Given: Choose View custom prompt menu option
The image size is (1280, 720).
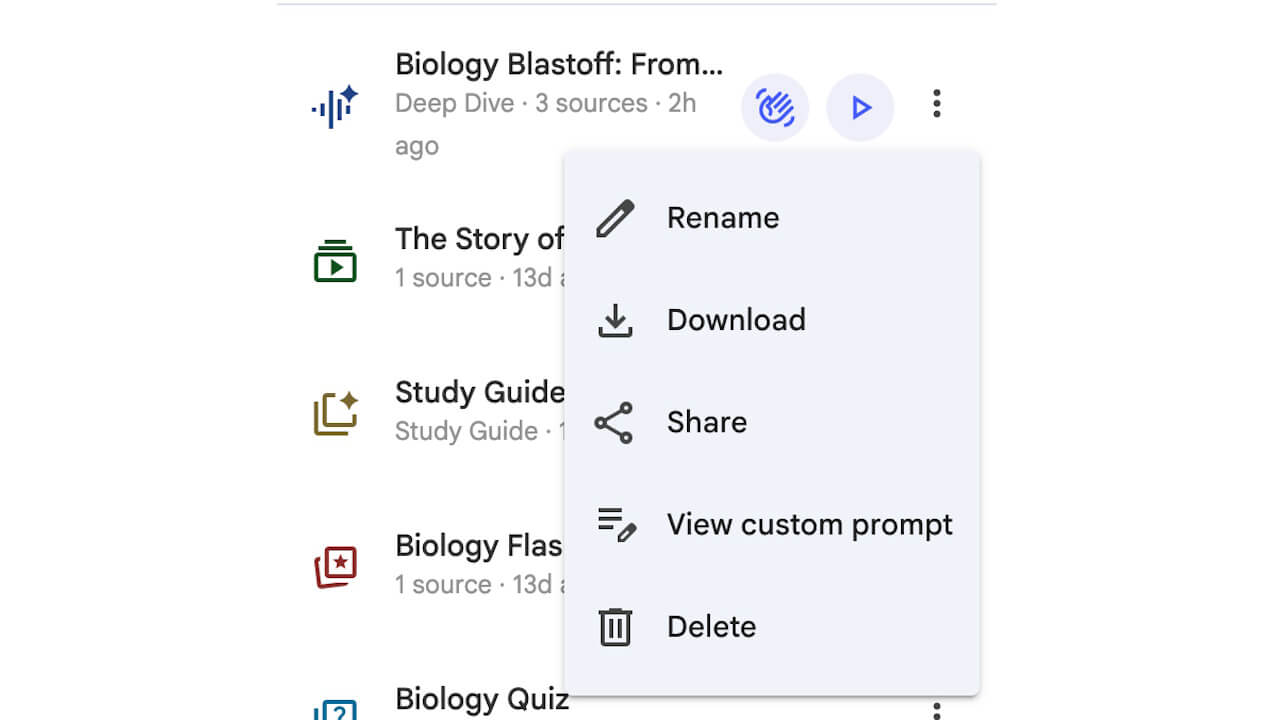Looking at the screenshot, I should (x=809, y=524).
